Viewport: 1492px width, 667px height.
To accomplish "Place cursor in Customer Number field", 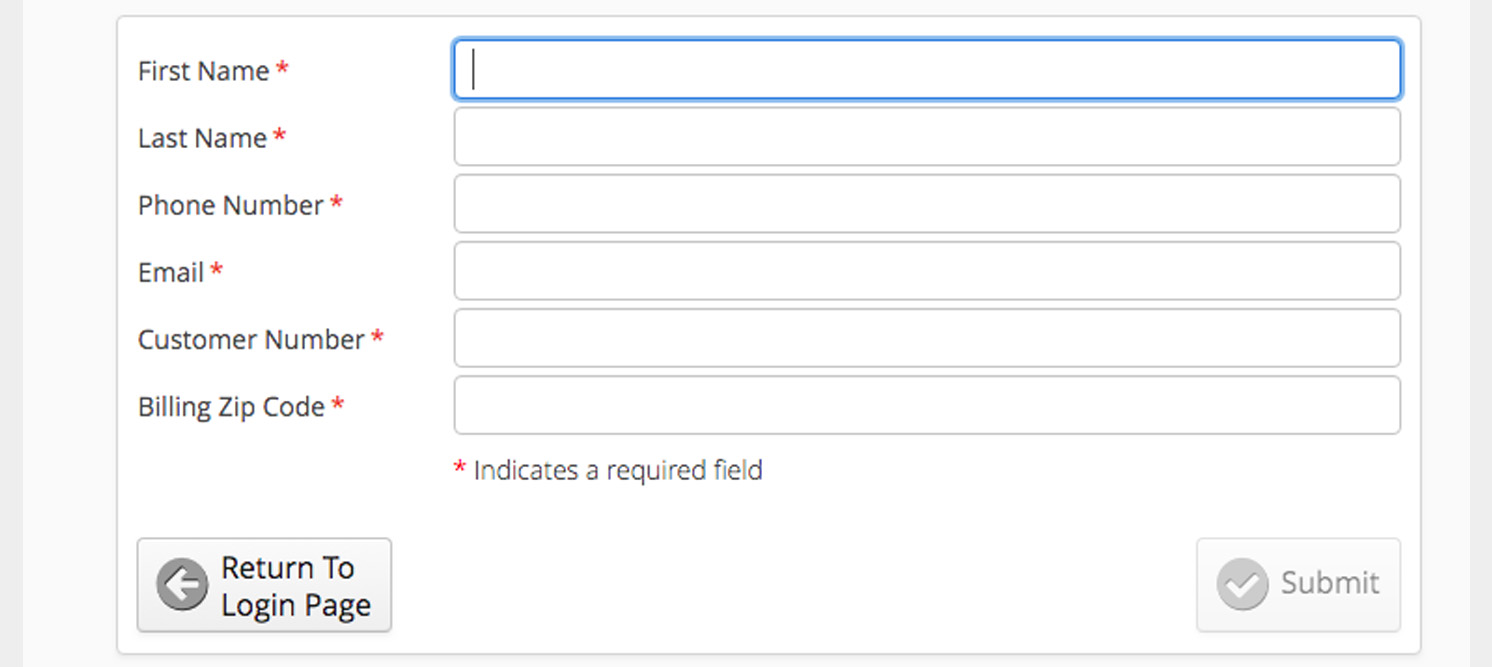I will 927,338.
